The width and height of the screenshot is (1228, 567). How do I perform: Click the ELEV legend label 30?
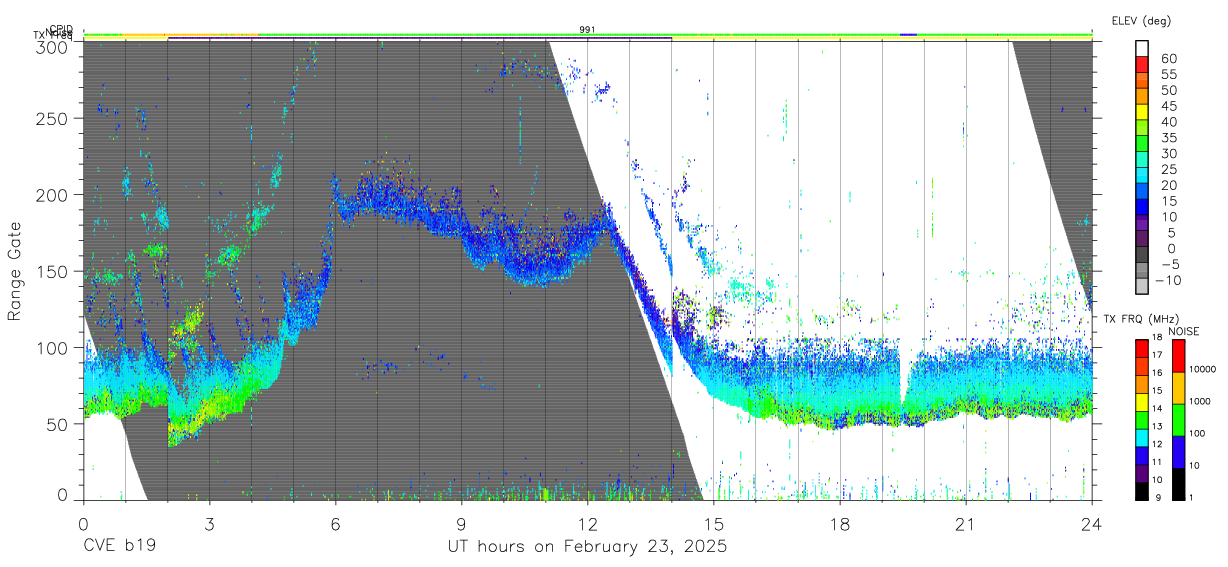click(x=1168, y=153)
